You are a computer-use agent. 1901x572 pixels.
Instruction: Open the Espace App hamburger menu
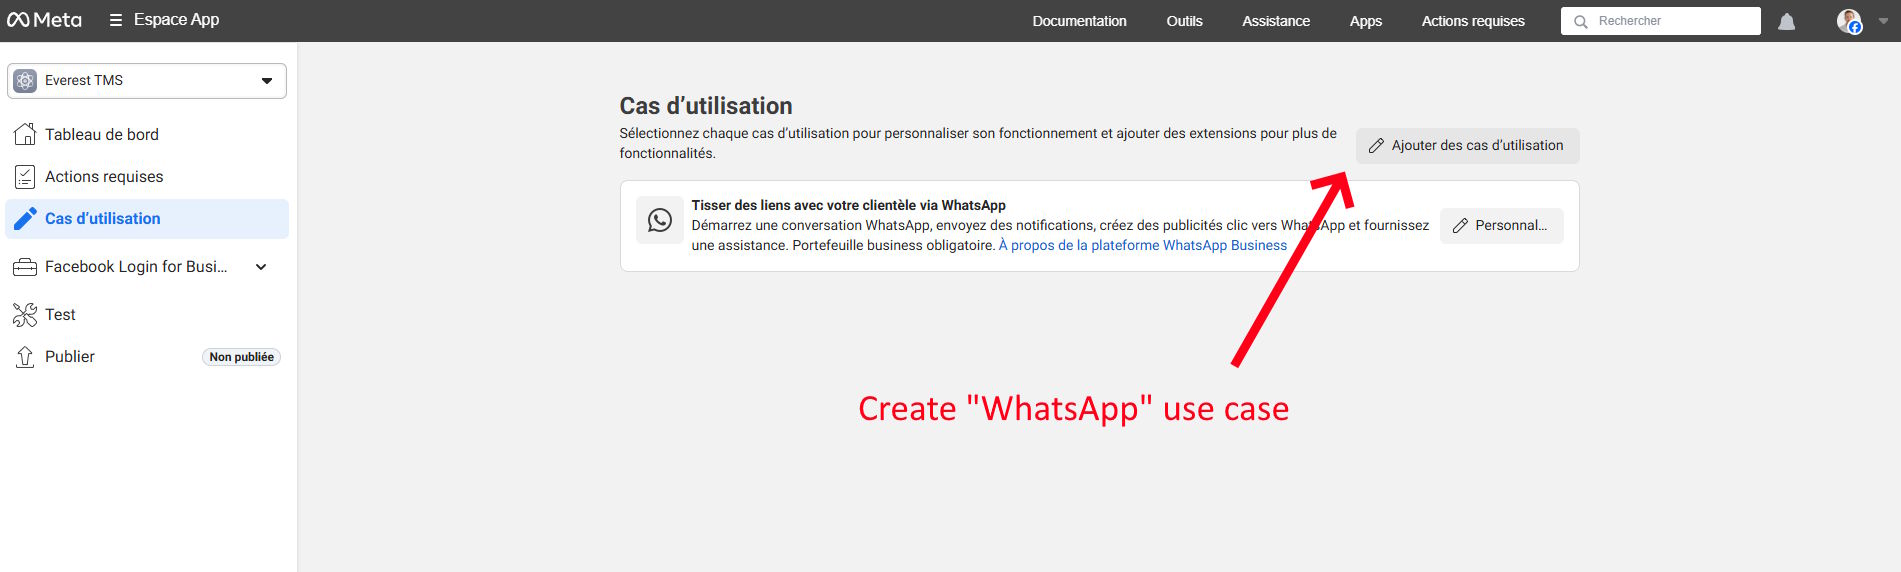(116, 20)
